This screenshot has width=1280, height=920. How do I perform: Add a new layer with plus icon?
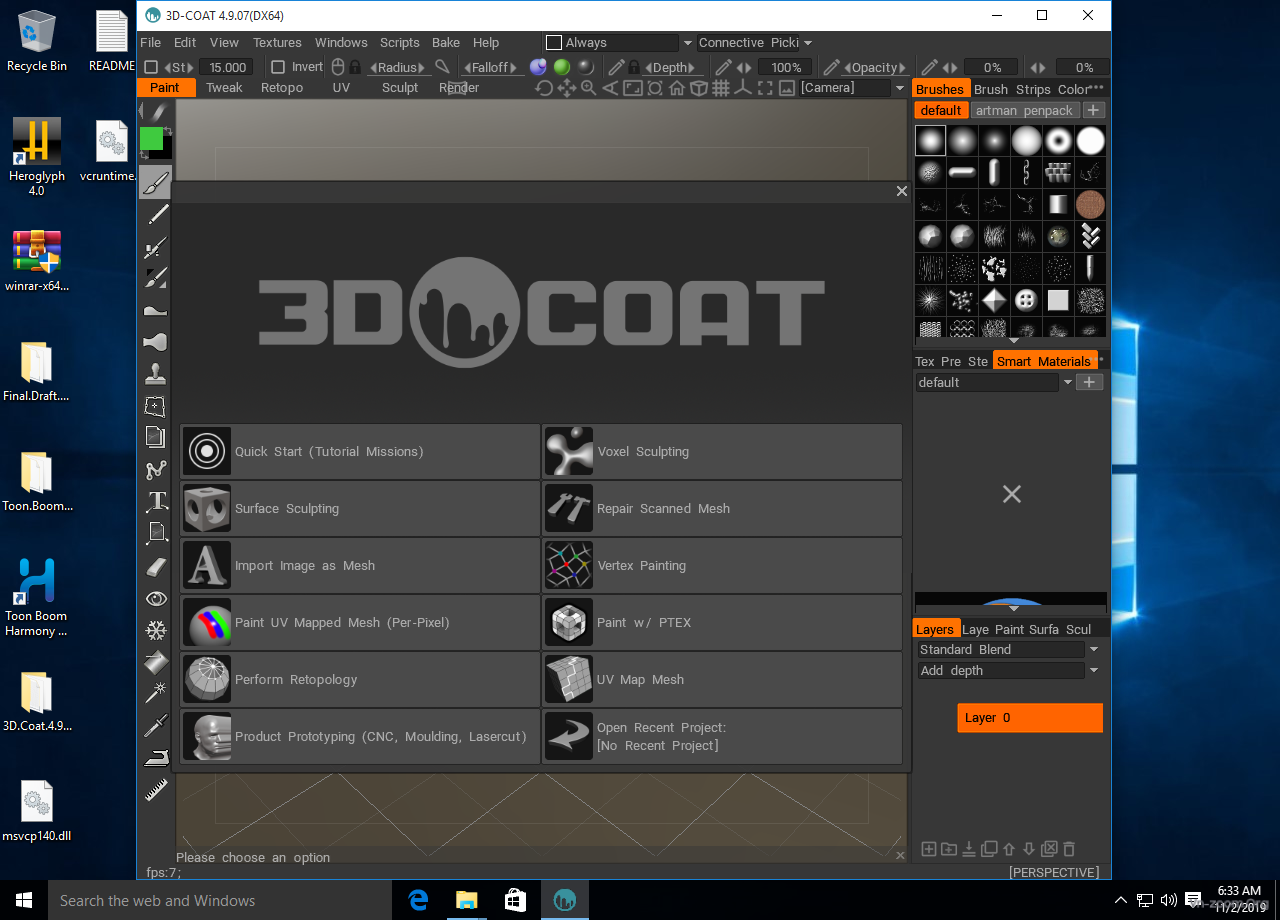[929, 849]
